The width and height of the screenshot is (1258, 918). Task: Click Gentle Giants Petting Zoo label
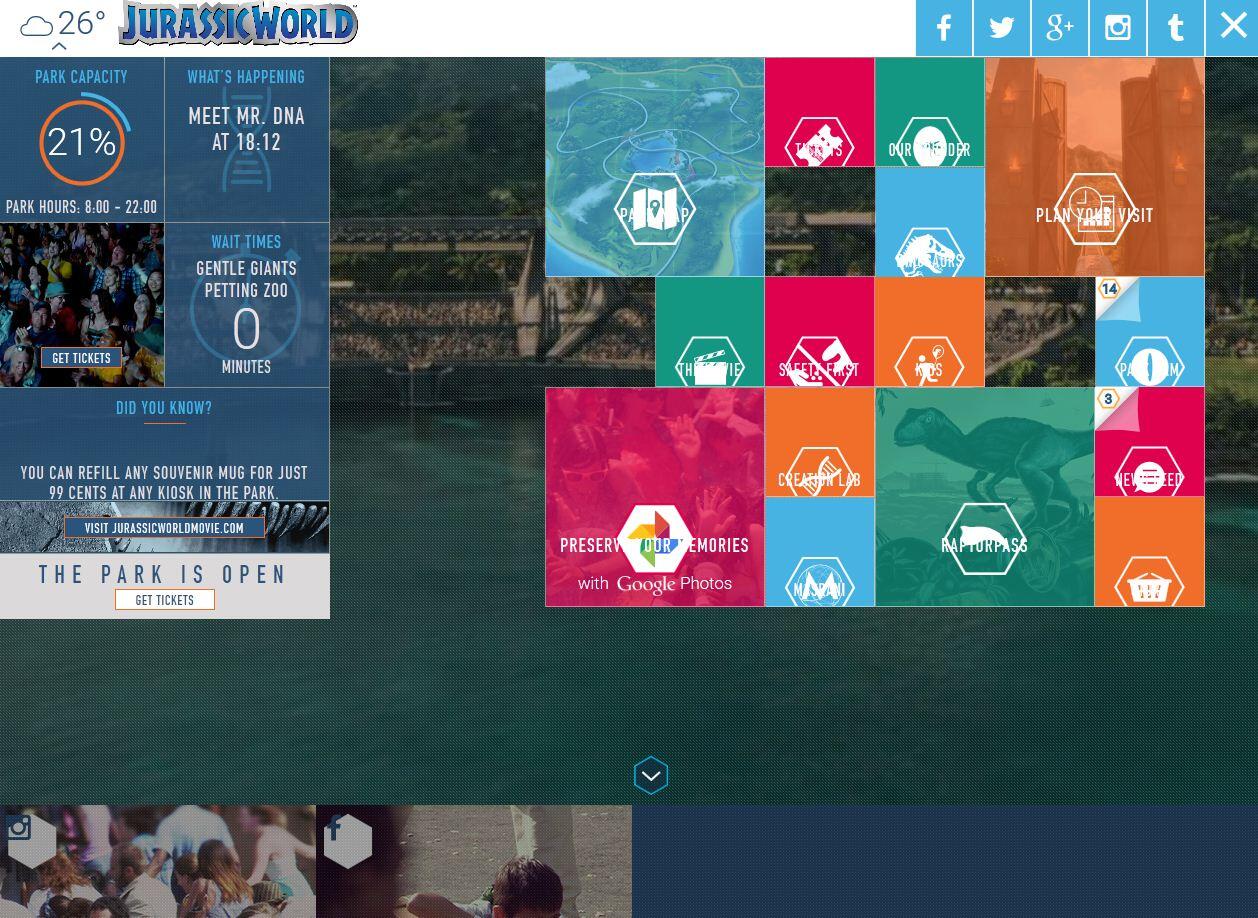point(246,280)
